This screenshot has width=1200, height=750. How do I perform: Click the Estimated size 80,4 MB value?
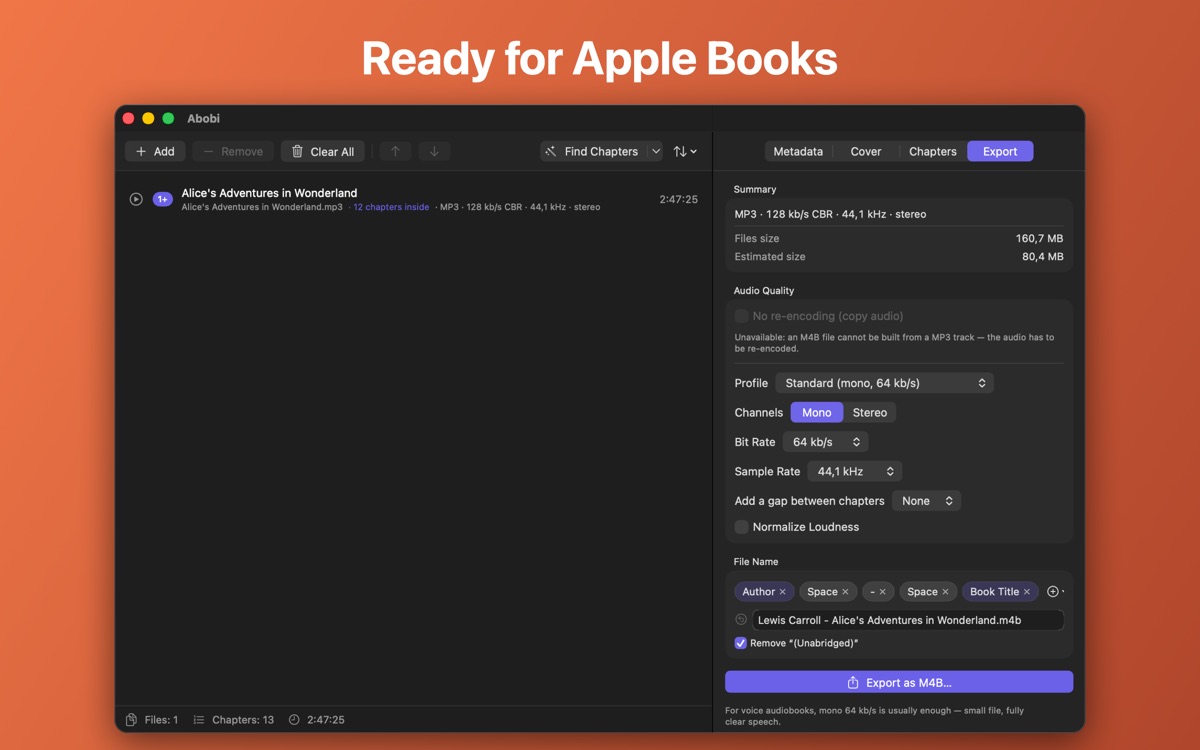click(x=1042, y=257)
